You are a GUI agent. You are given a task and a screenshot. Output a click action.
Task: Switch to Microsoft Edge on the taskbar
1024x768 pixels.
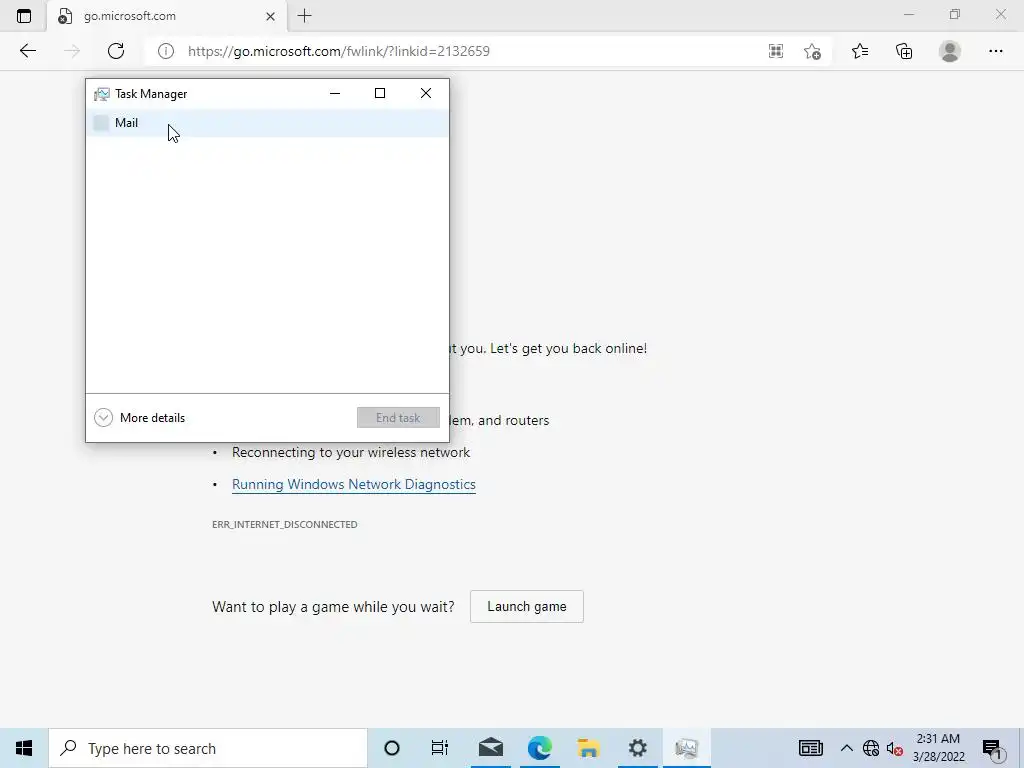coord(539,748)
